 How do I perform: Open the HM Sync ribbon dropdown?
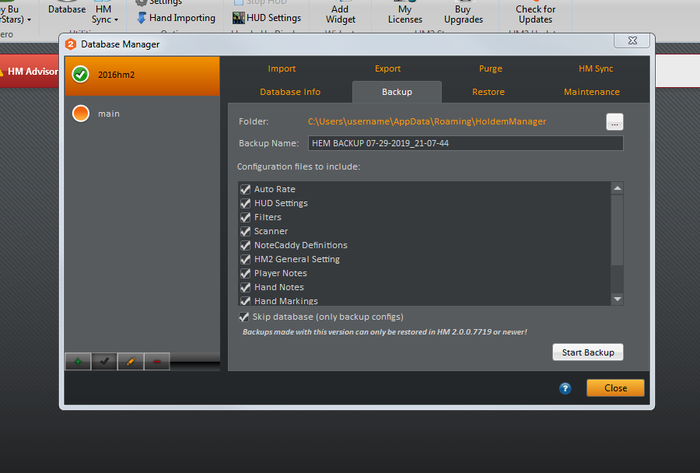click(x=104, y=14)
